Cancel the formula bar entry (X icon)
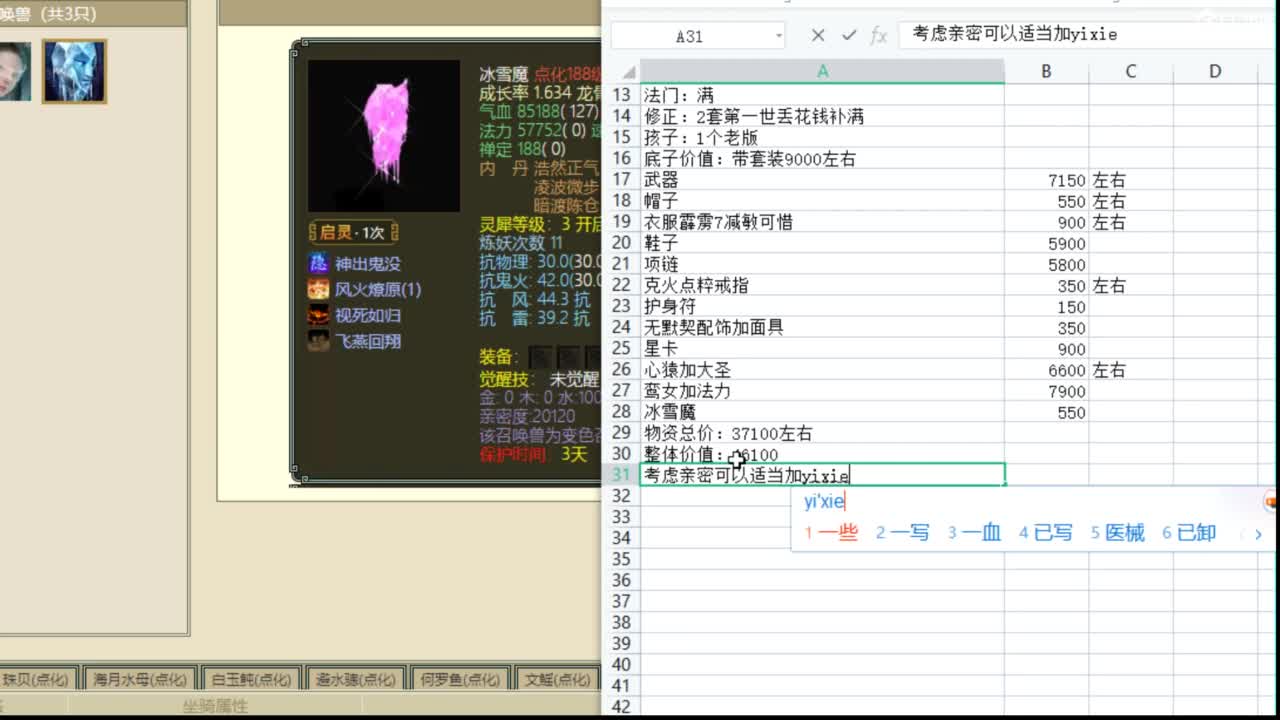The image size is (1280, 720). [818, 35]
